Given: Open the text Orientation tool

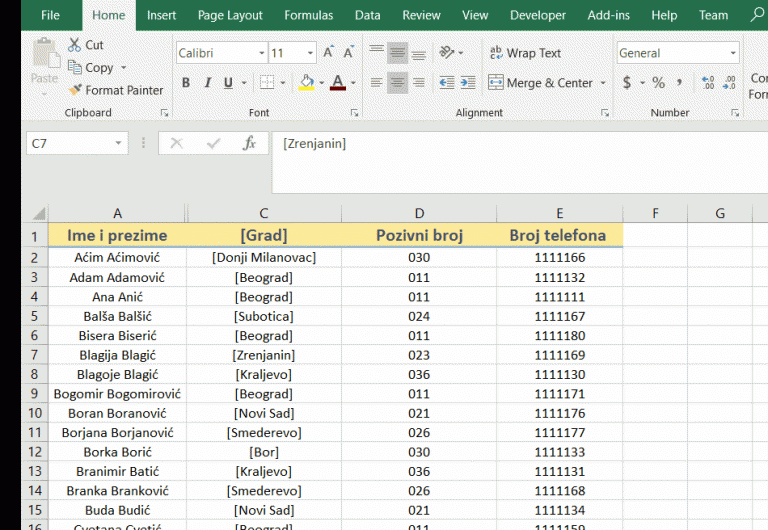Looking at the screenshot, I should coord(447,52).
